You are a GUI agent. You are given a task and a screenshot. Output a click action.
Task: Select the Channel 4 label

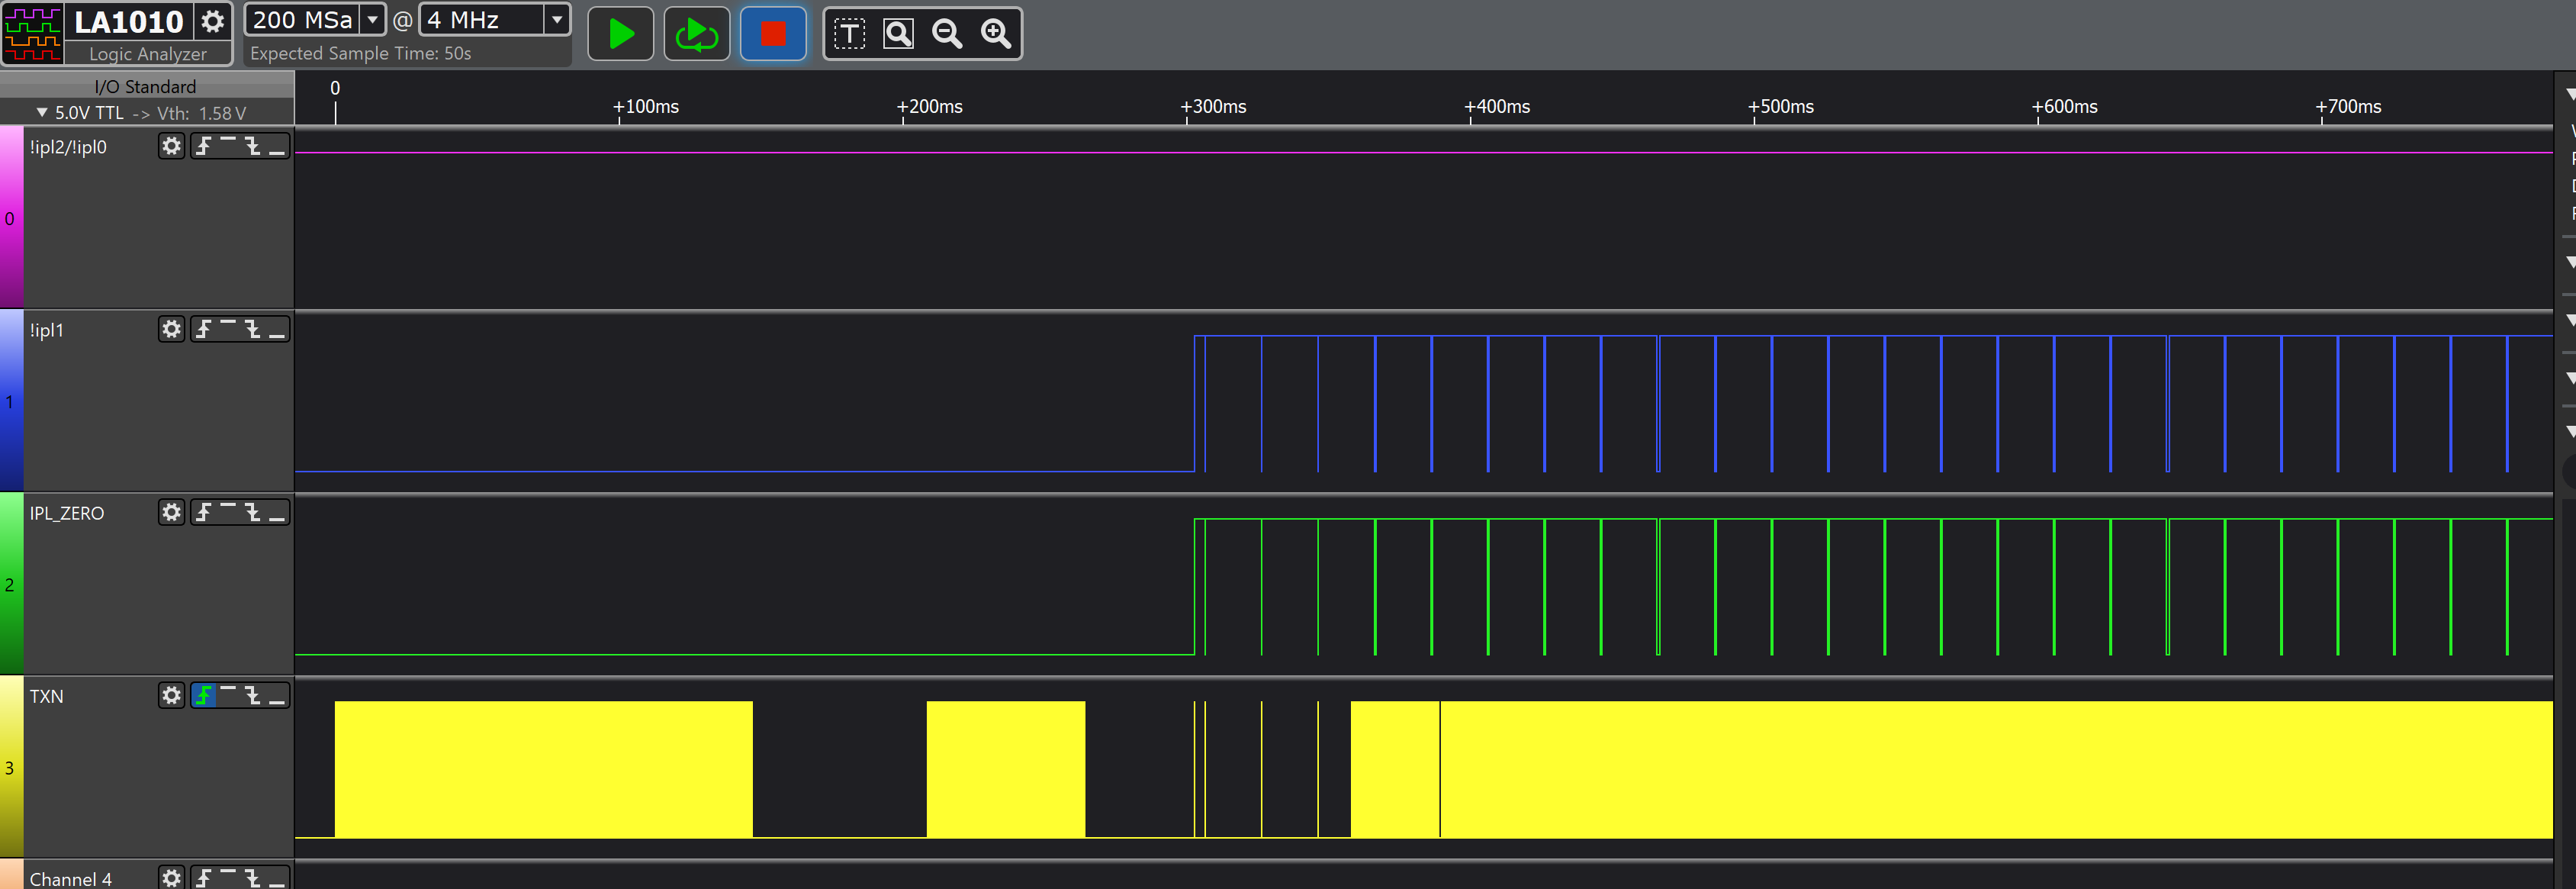click(70, 879)
